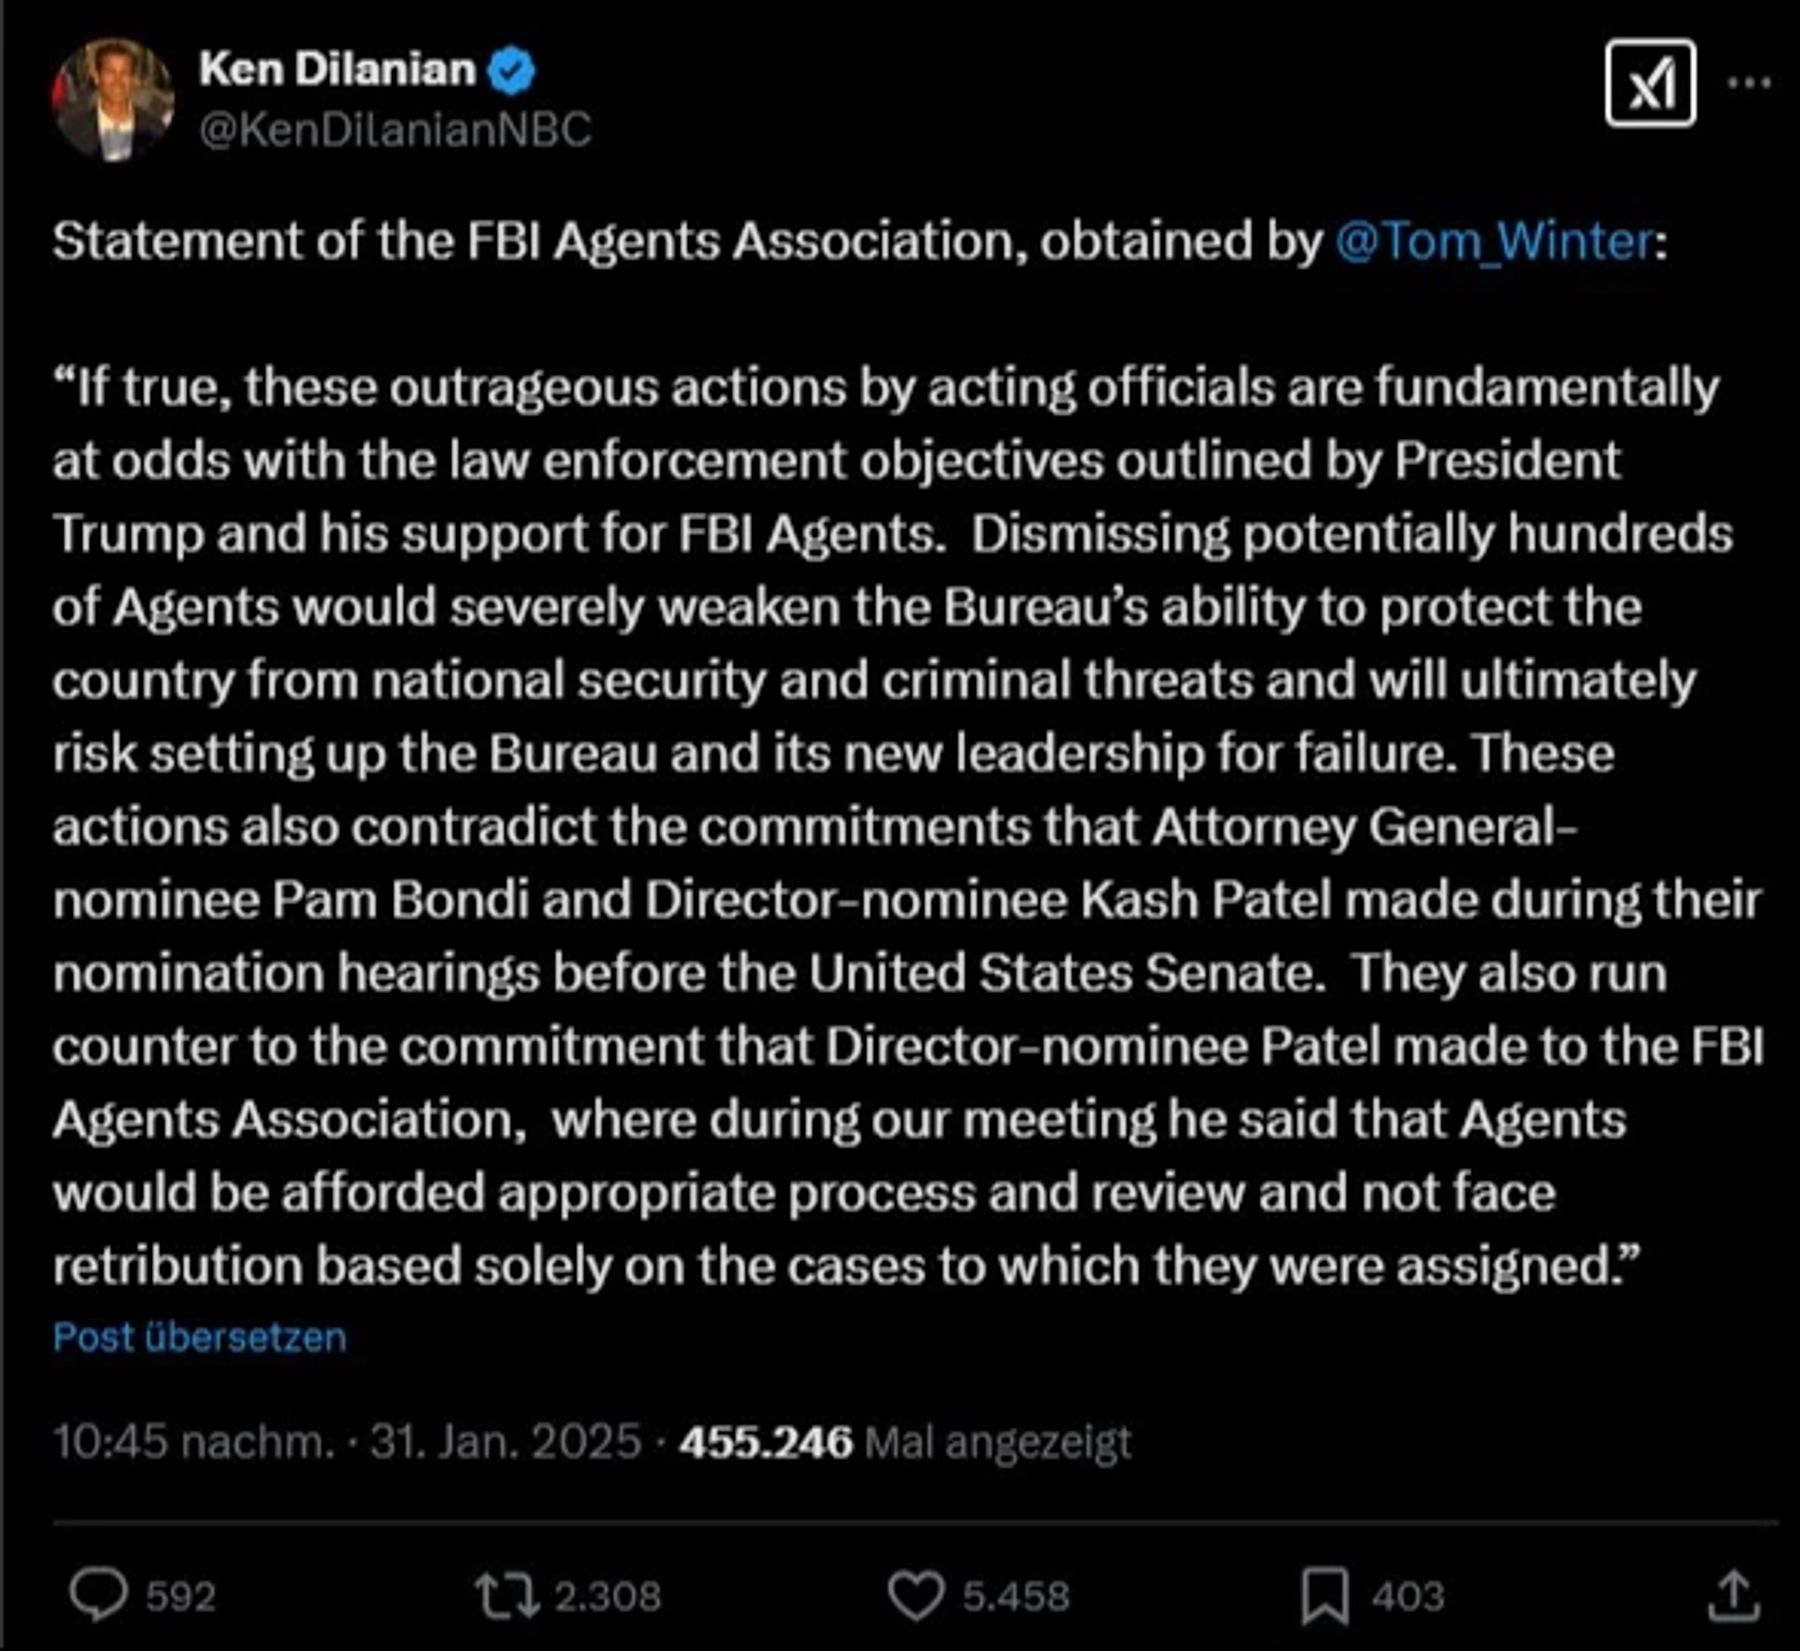
Task: Click the 5.458 likes count
Action: point(1016,1596)
